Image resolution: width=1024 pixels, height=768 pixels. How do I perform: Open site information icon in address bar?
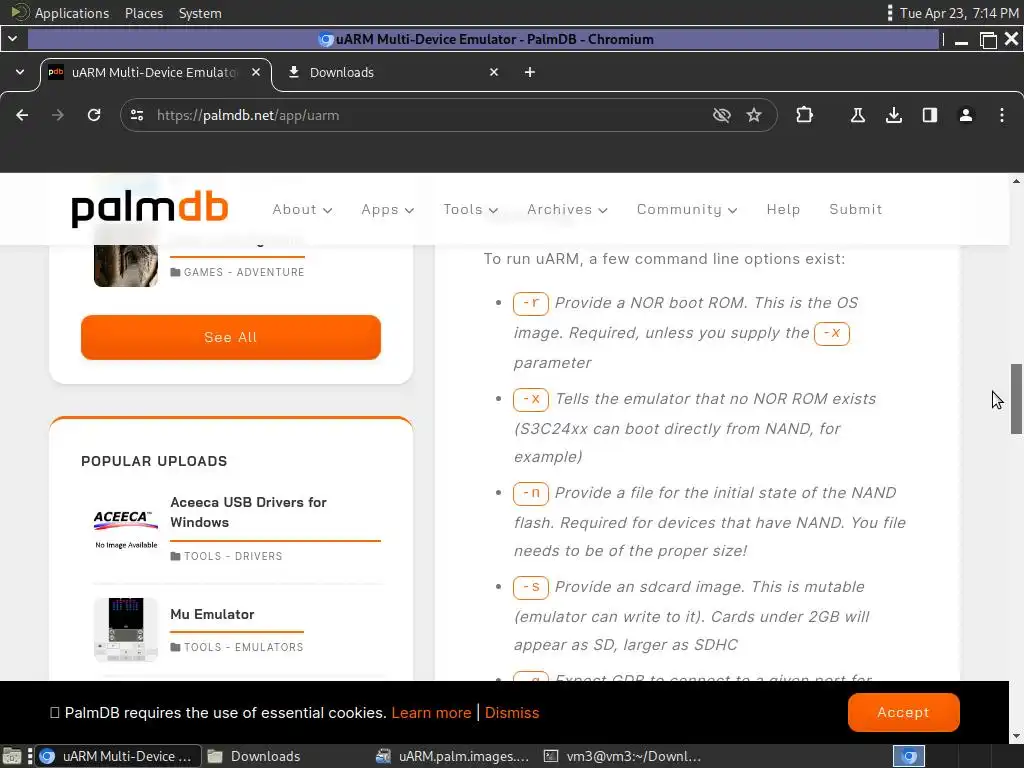pos(137,116)
